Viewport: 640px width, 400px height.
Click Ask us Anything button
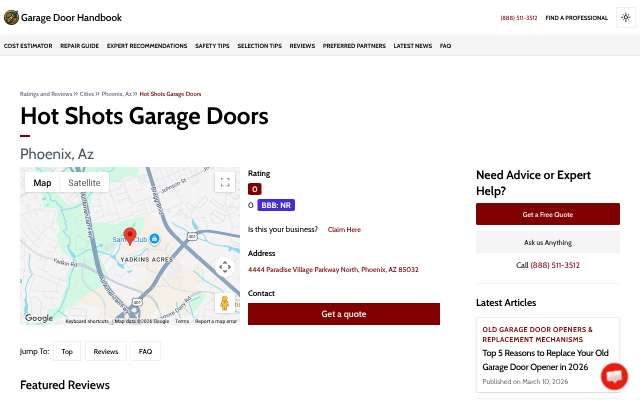pyautogui.click(x=548, y=242)
